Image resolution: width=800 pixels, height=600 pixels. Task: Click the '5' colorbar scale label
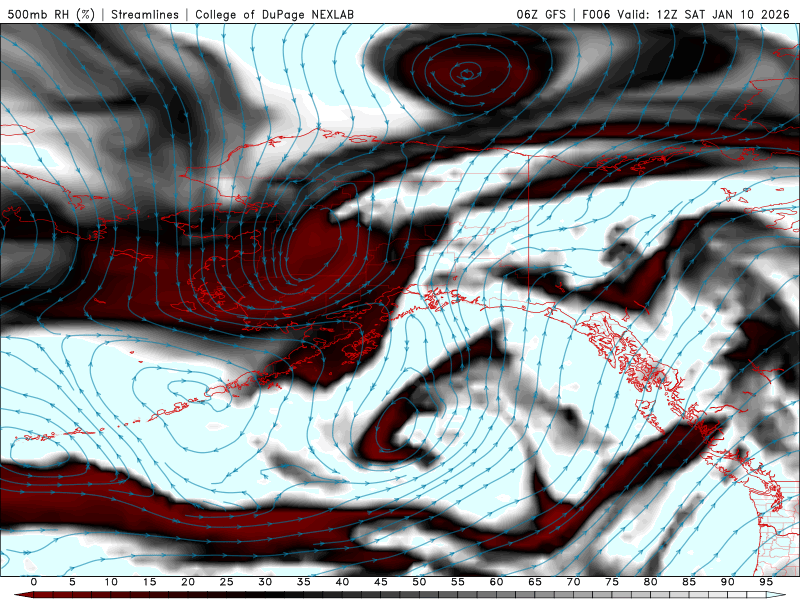[72, 582]
